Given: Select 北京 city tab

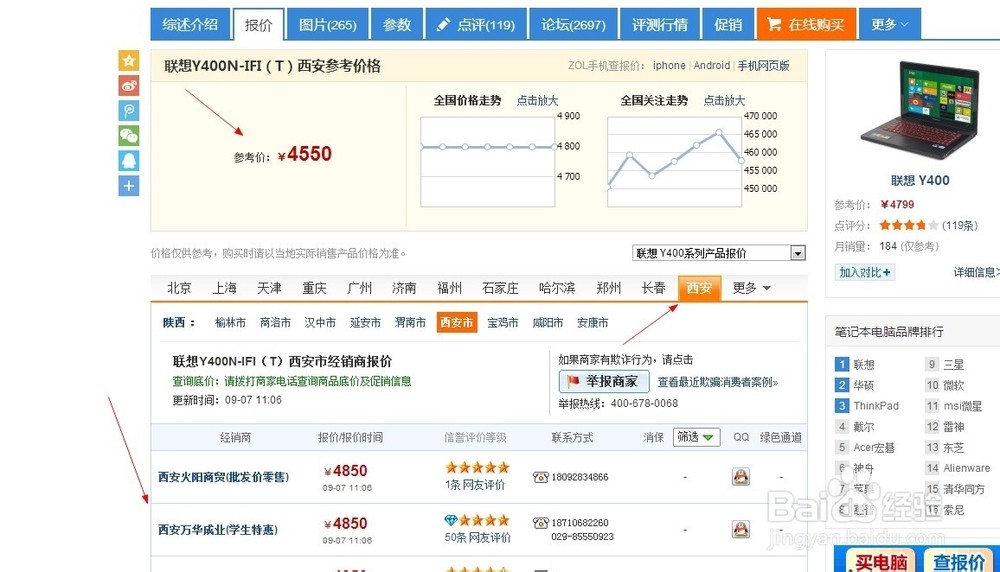Looking at the screenshot, I should click(x=179, y=288).
